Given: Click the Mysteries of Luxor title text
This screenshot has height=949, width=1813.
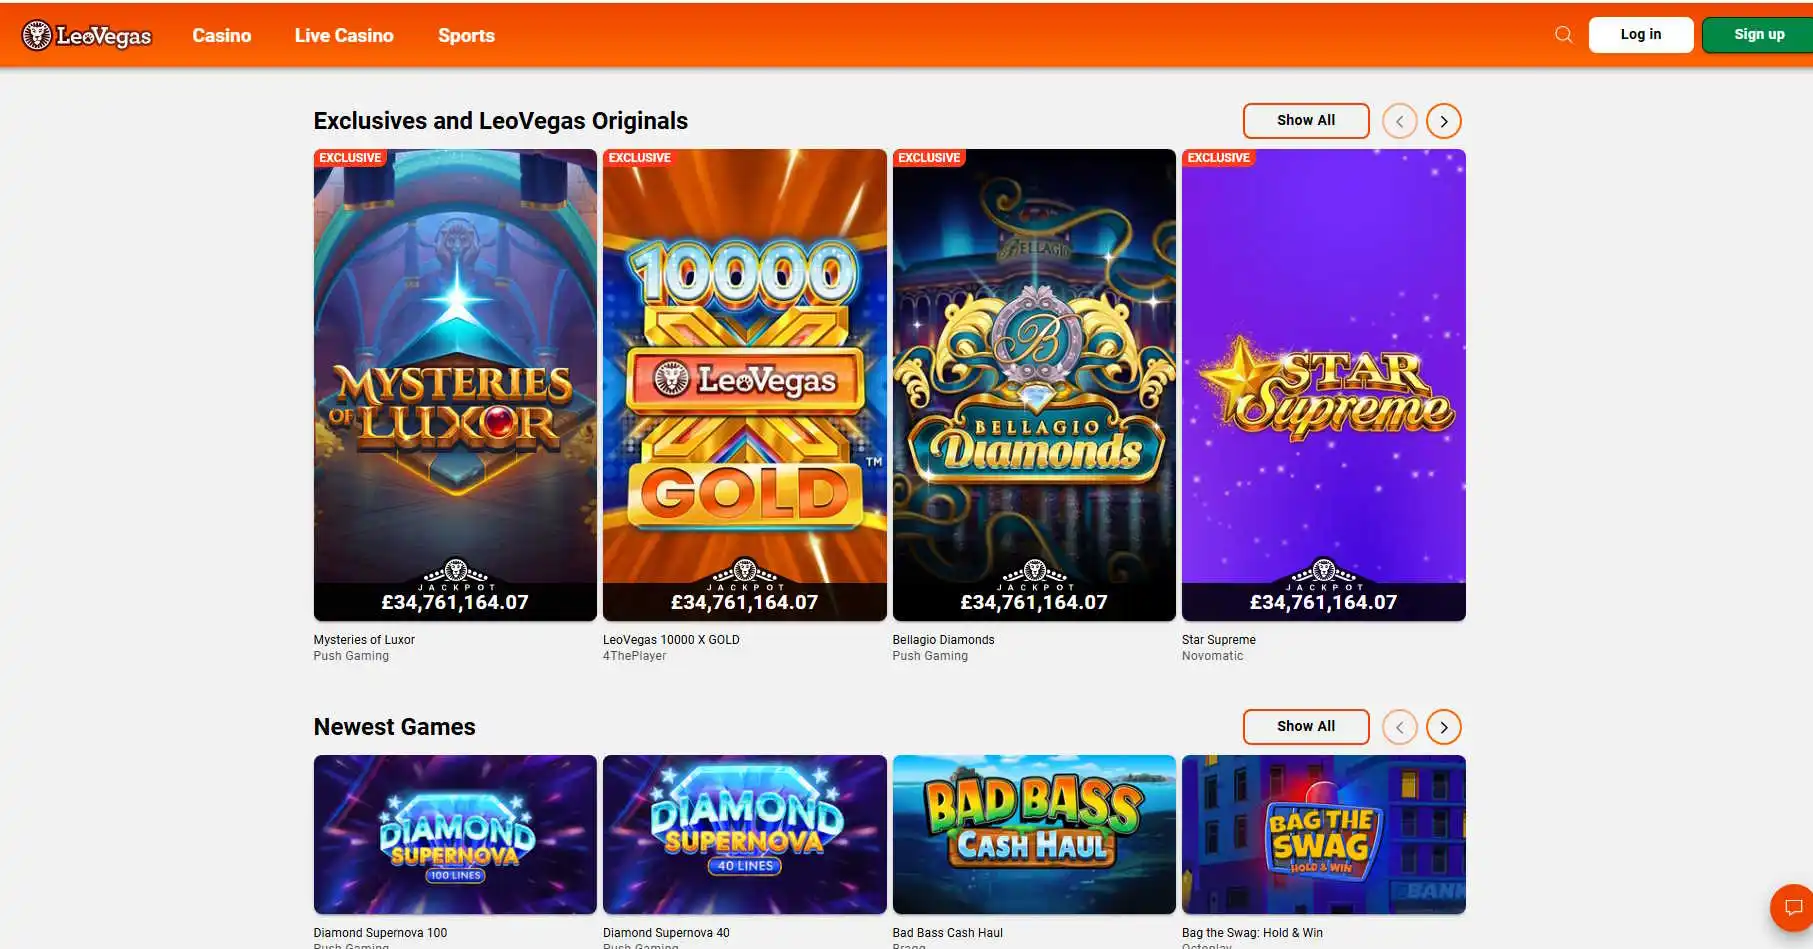Looking at the screenshot, I should click(x=364, y=640).
